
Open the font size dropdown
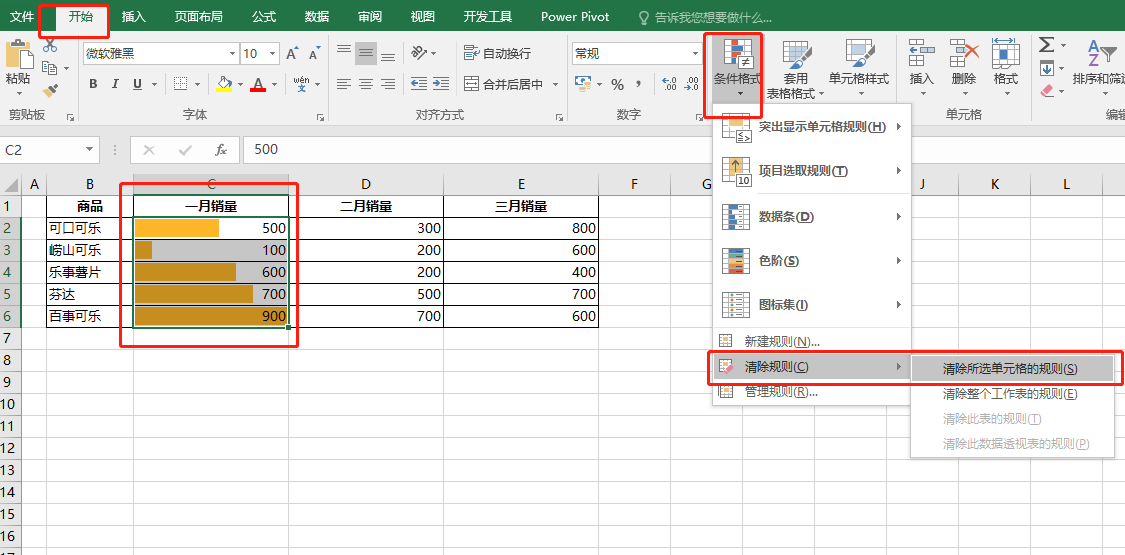[x=273, y=54]
